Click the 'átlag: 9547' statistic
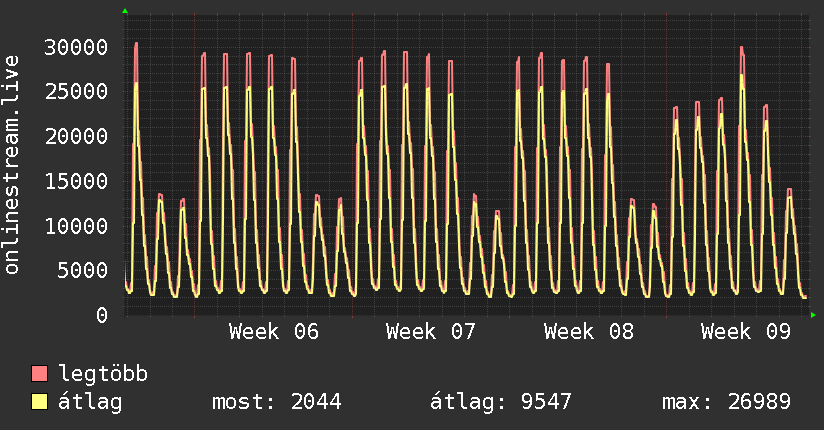 [x=500, y=402]
